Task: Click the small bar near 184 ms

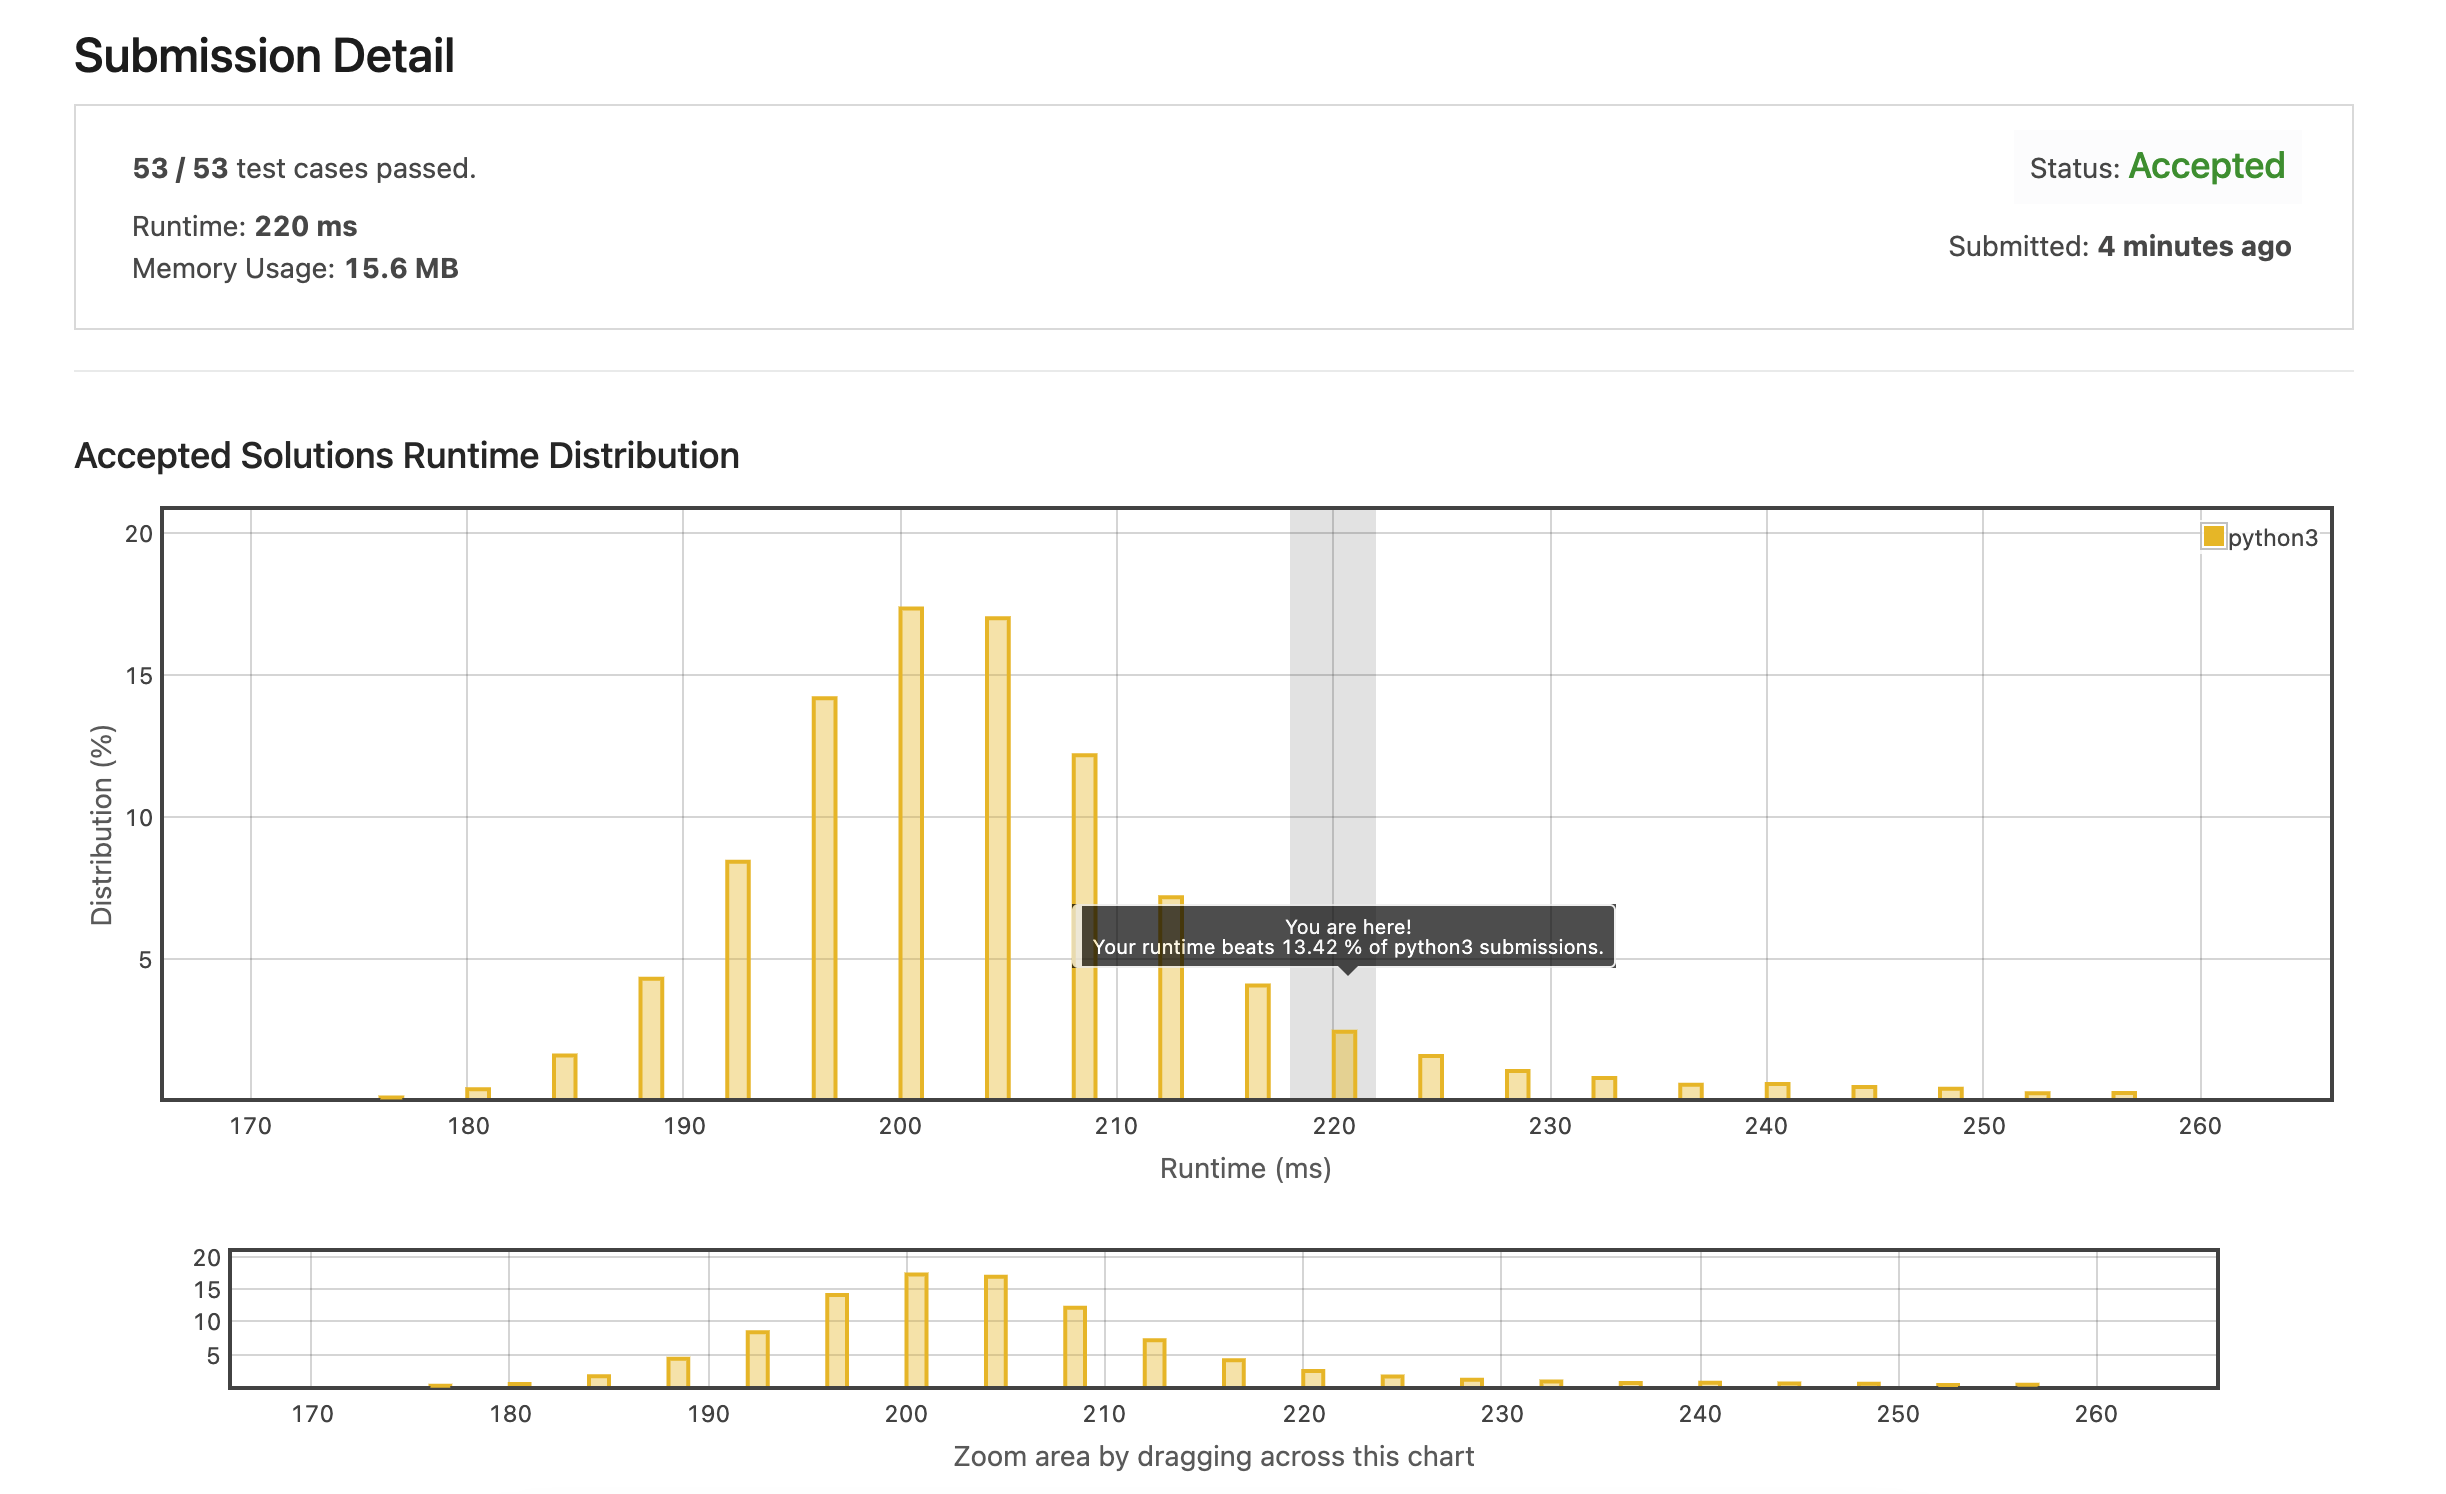Action: tap(564, 1077)
